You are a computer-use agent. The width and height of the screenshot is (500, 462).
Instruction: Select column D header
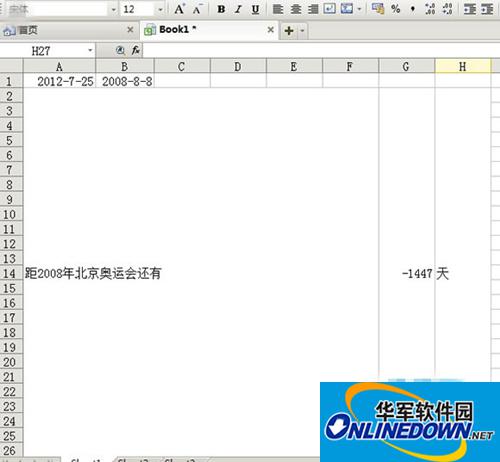[x=238, y=67]
